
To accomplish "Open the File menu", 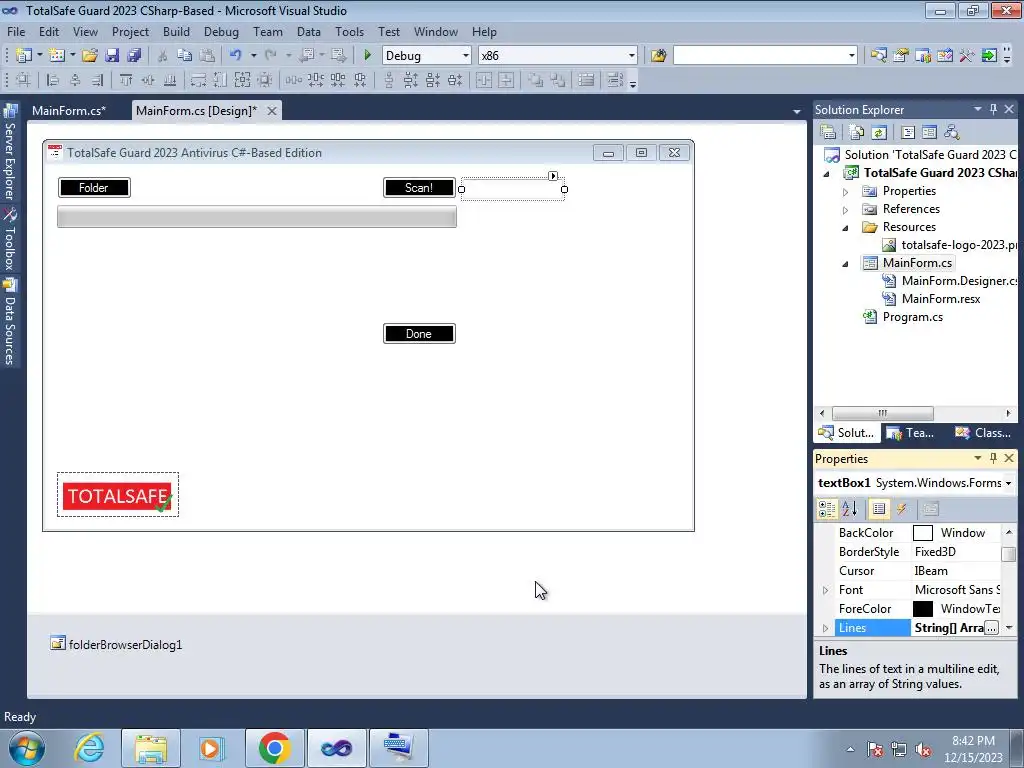I will click(16, 31).
